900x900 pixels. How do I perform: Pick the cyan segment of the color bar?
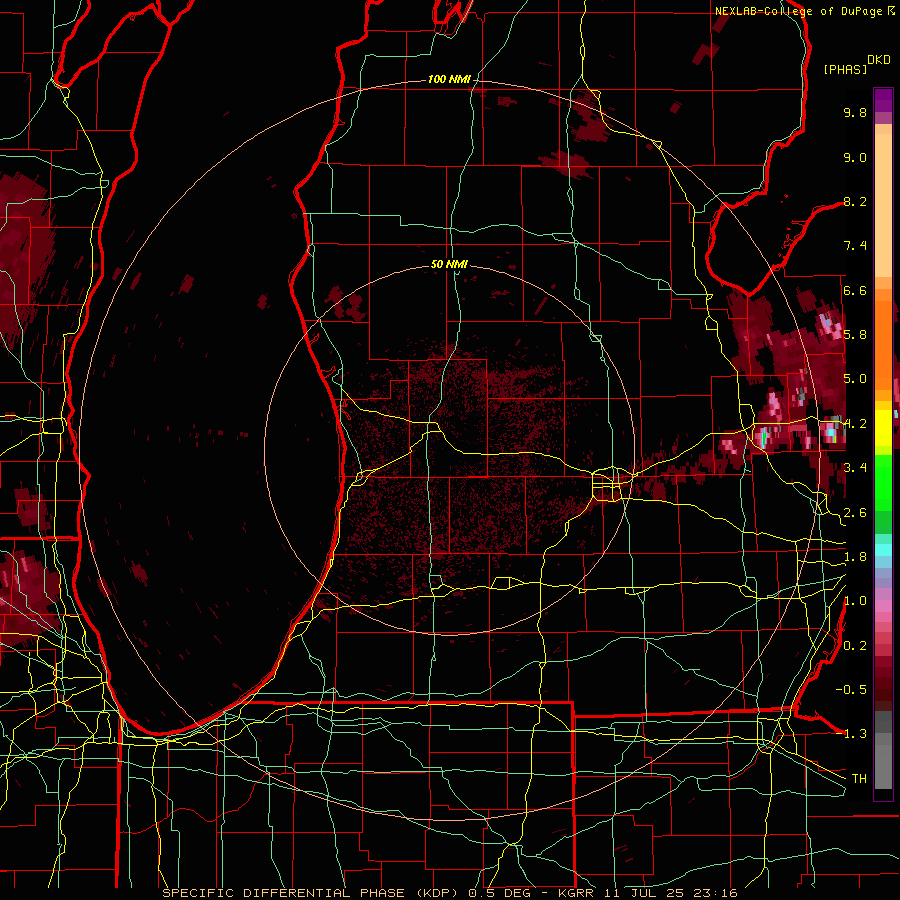(883, 550)
